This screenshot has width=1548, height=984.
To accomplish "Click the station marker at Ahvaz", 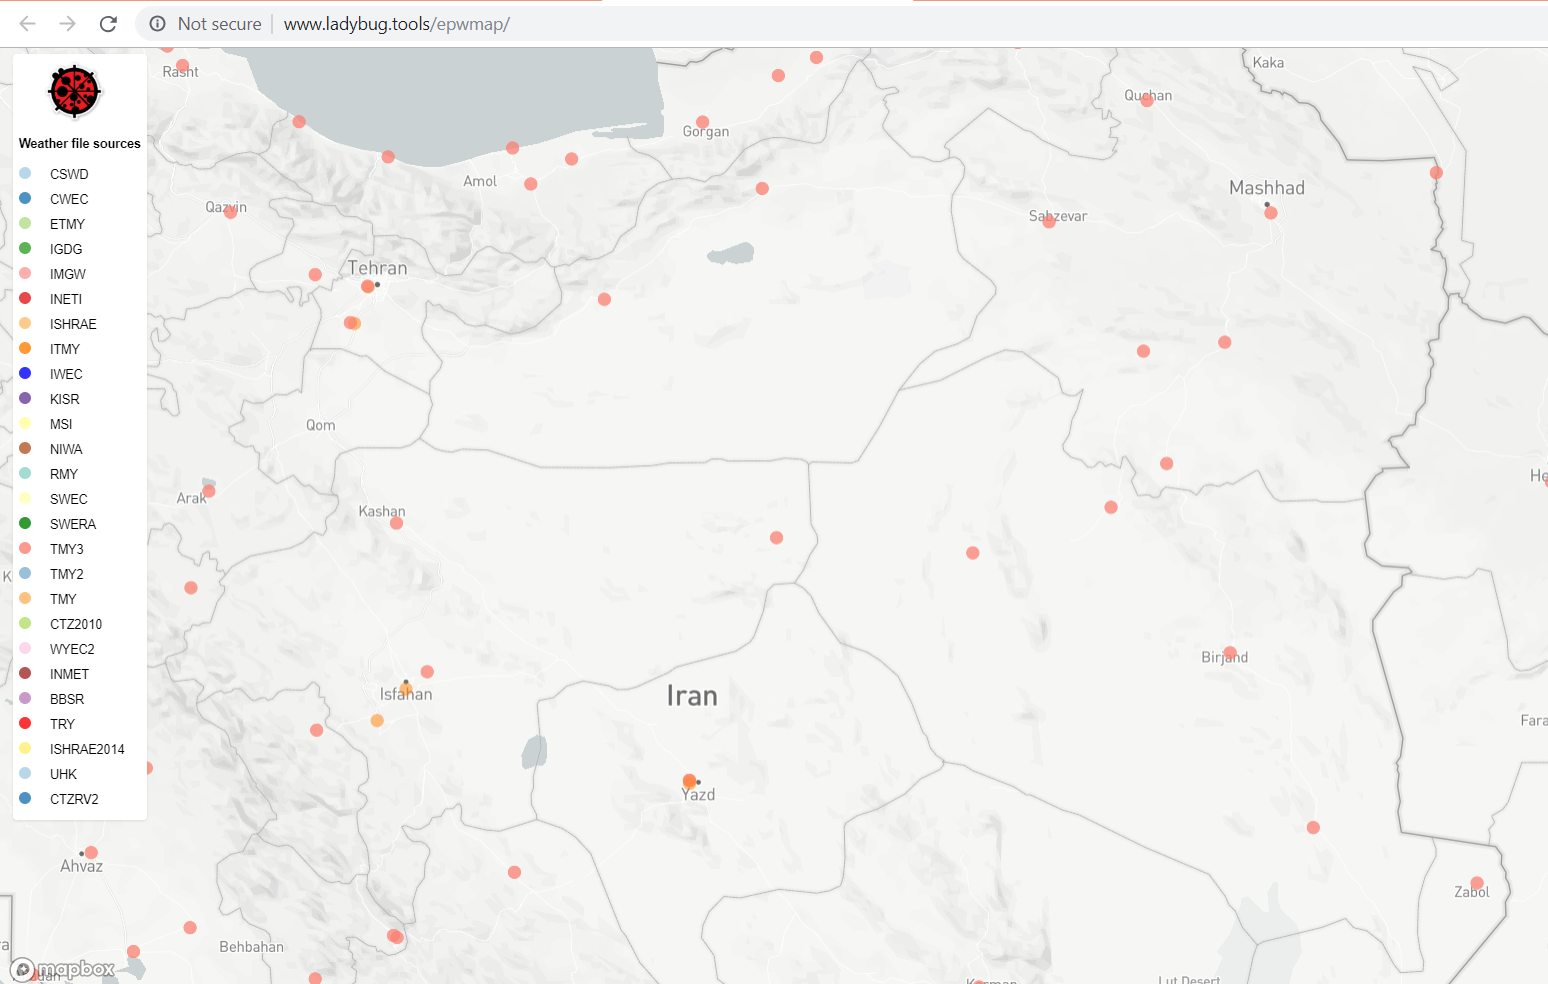I will click(91, 853).
